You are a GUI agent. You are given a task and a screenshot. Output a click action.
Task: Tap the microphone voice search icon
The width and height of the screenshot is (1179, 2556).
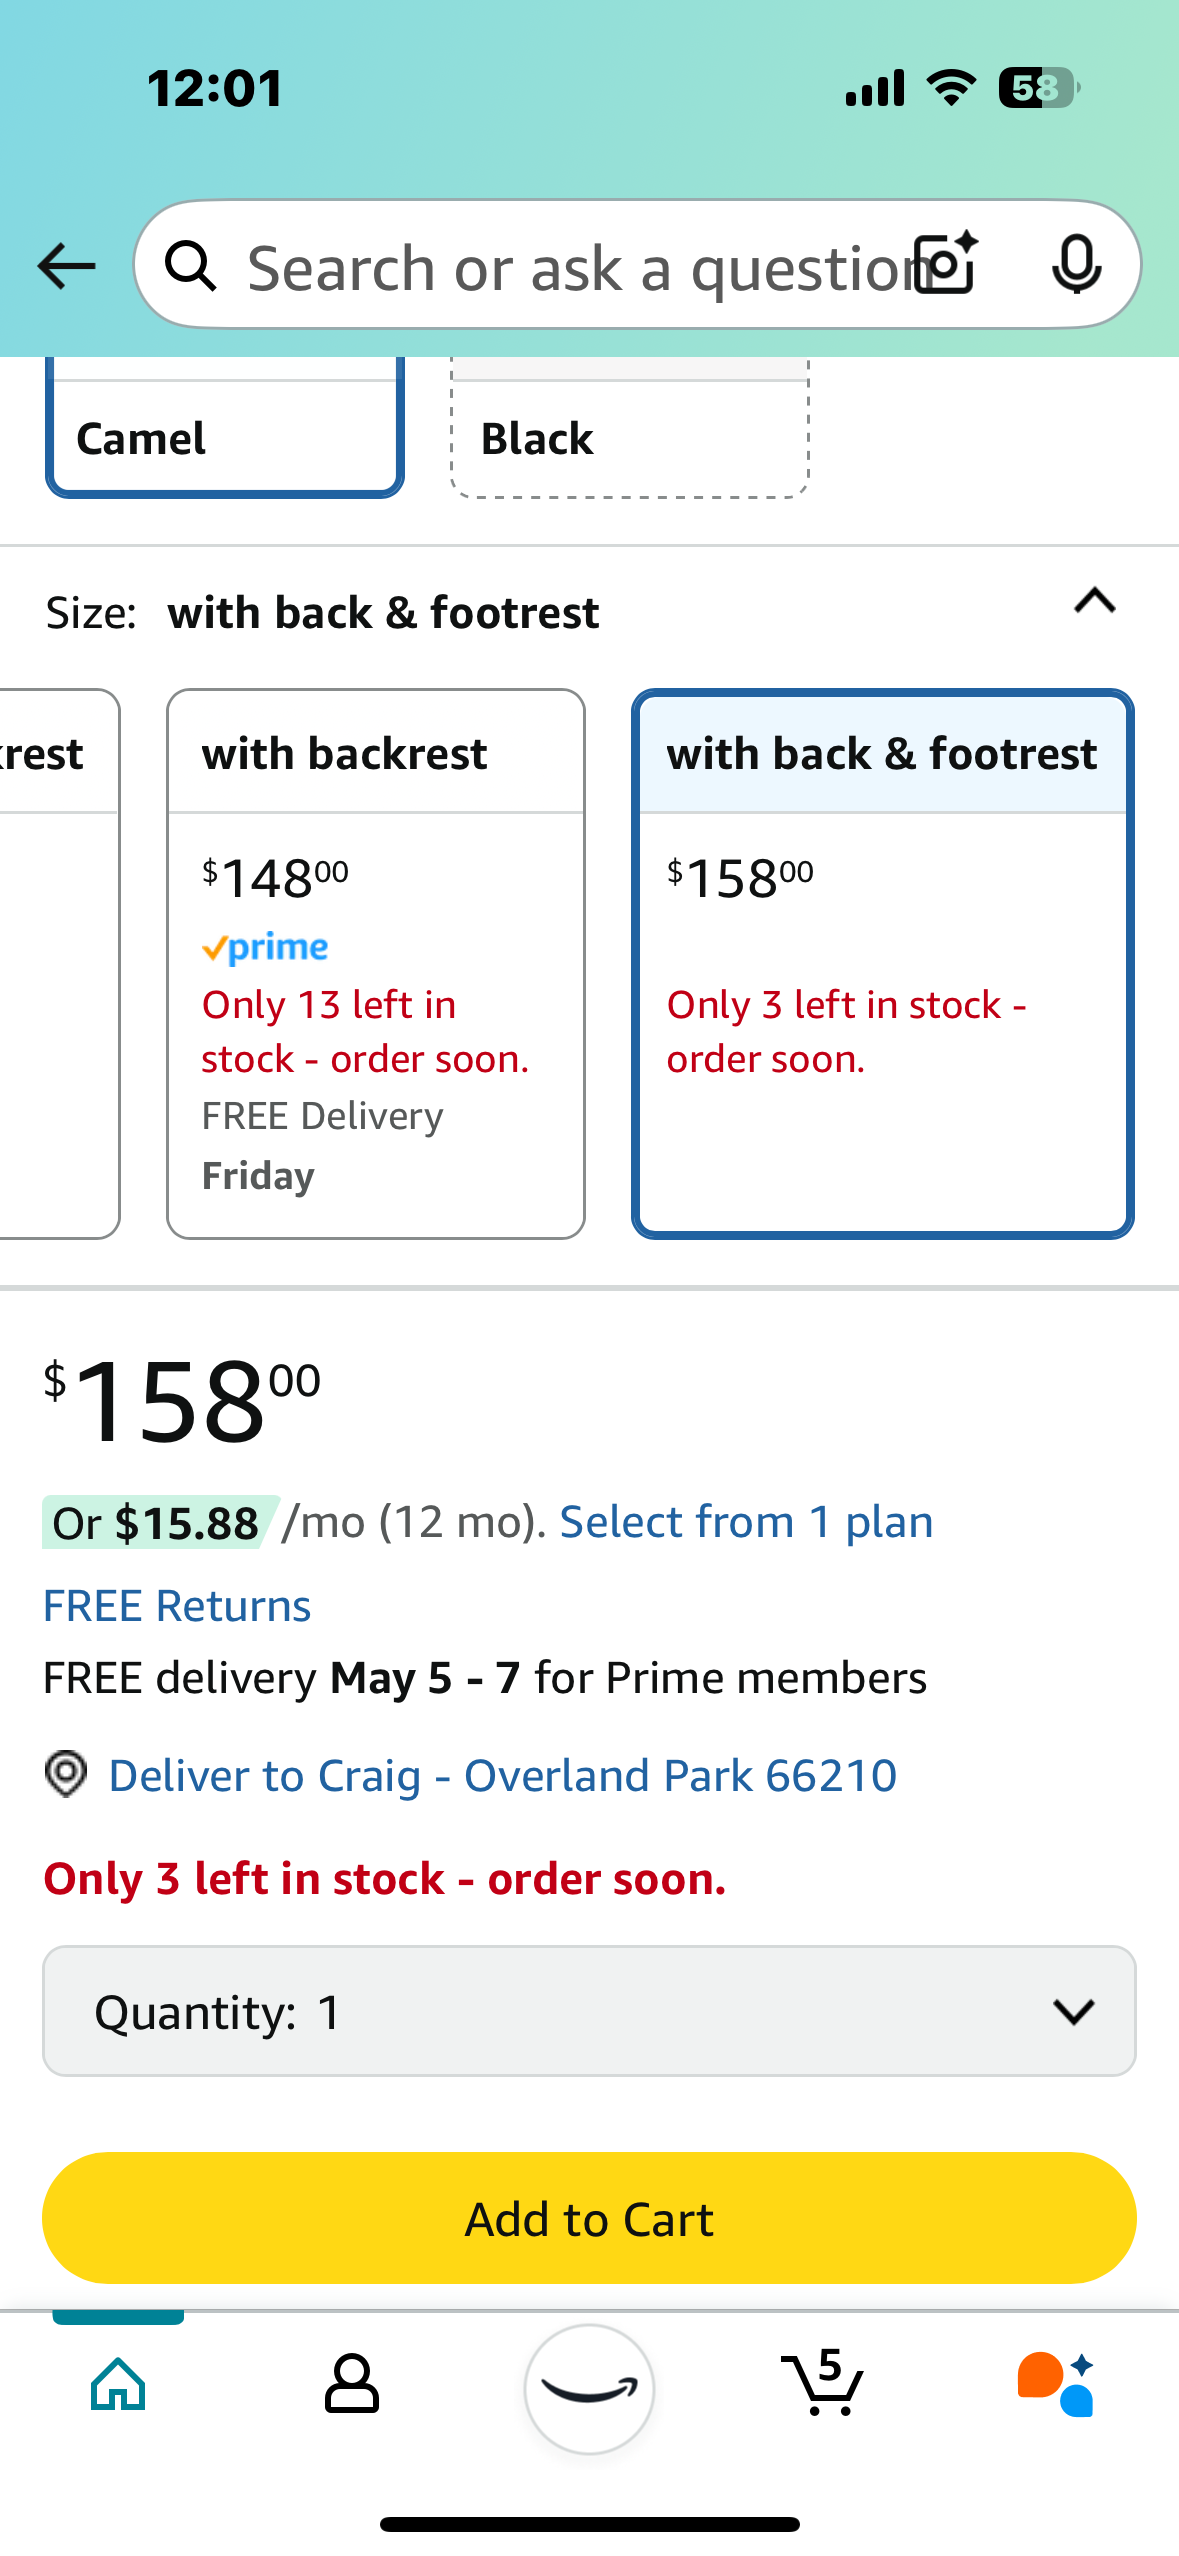click(x=1076, y=265)
